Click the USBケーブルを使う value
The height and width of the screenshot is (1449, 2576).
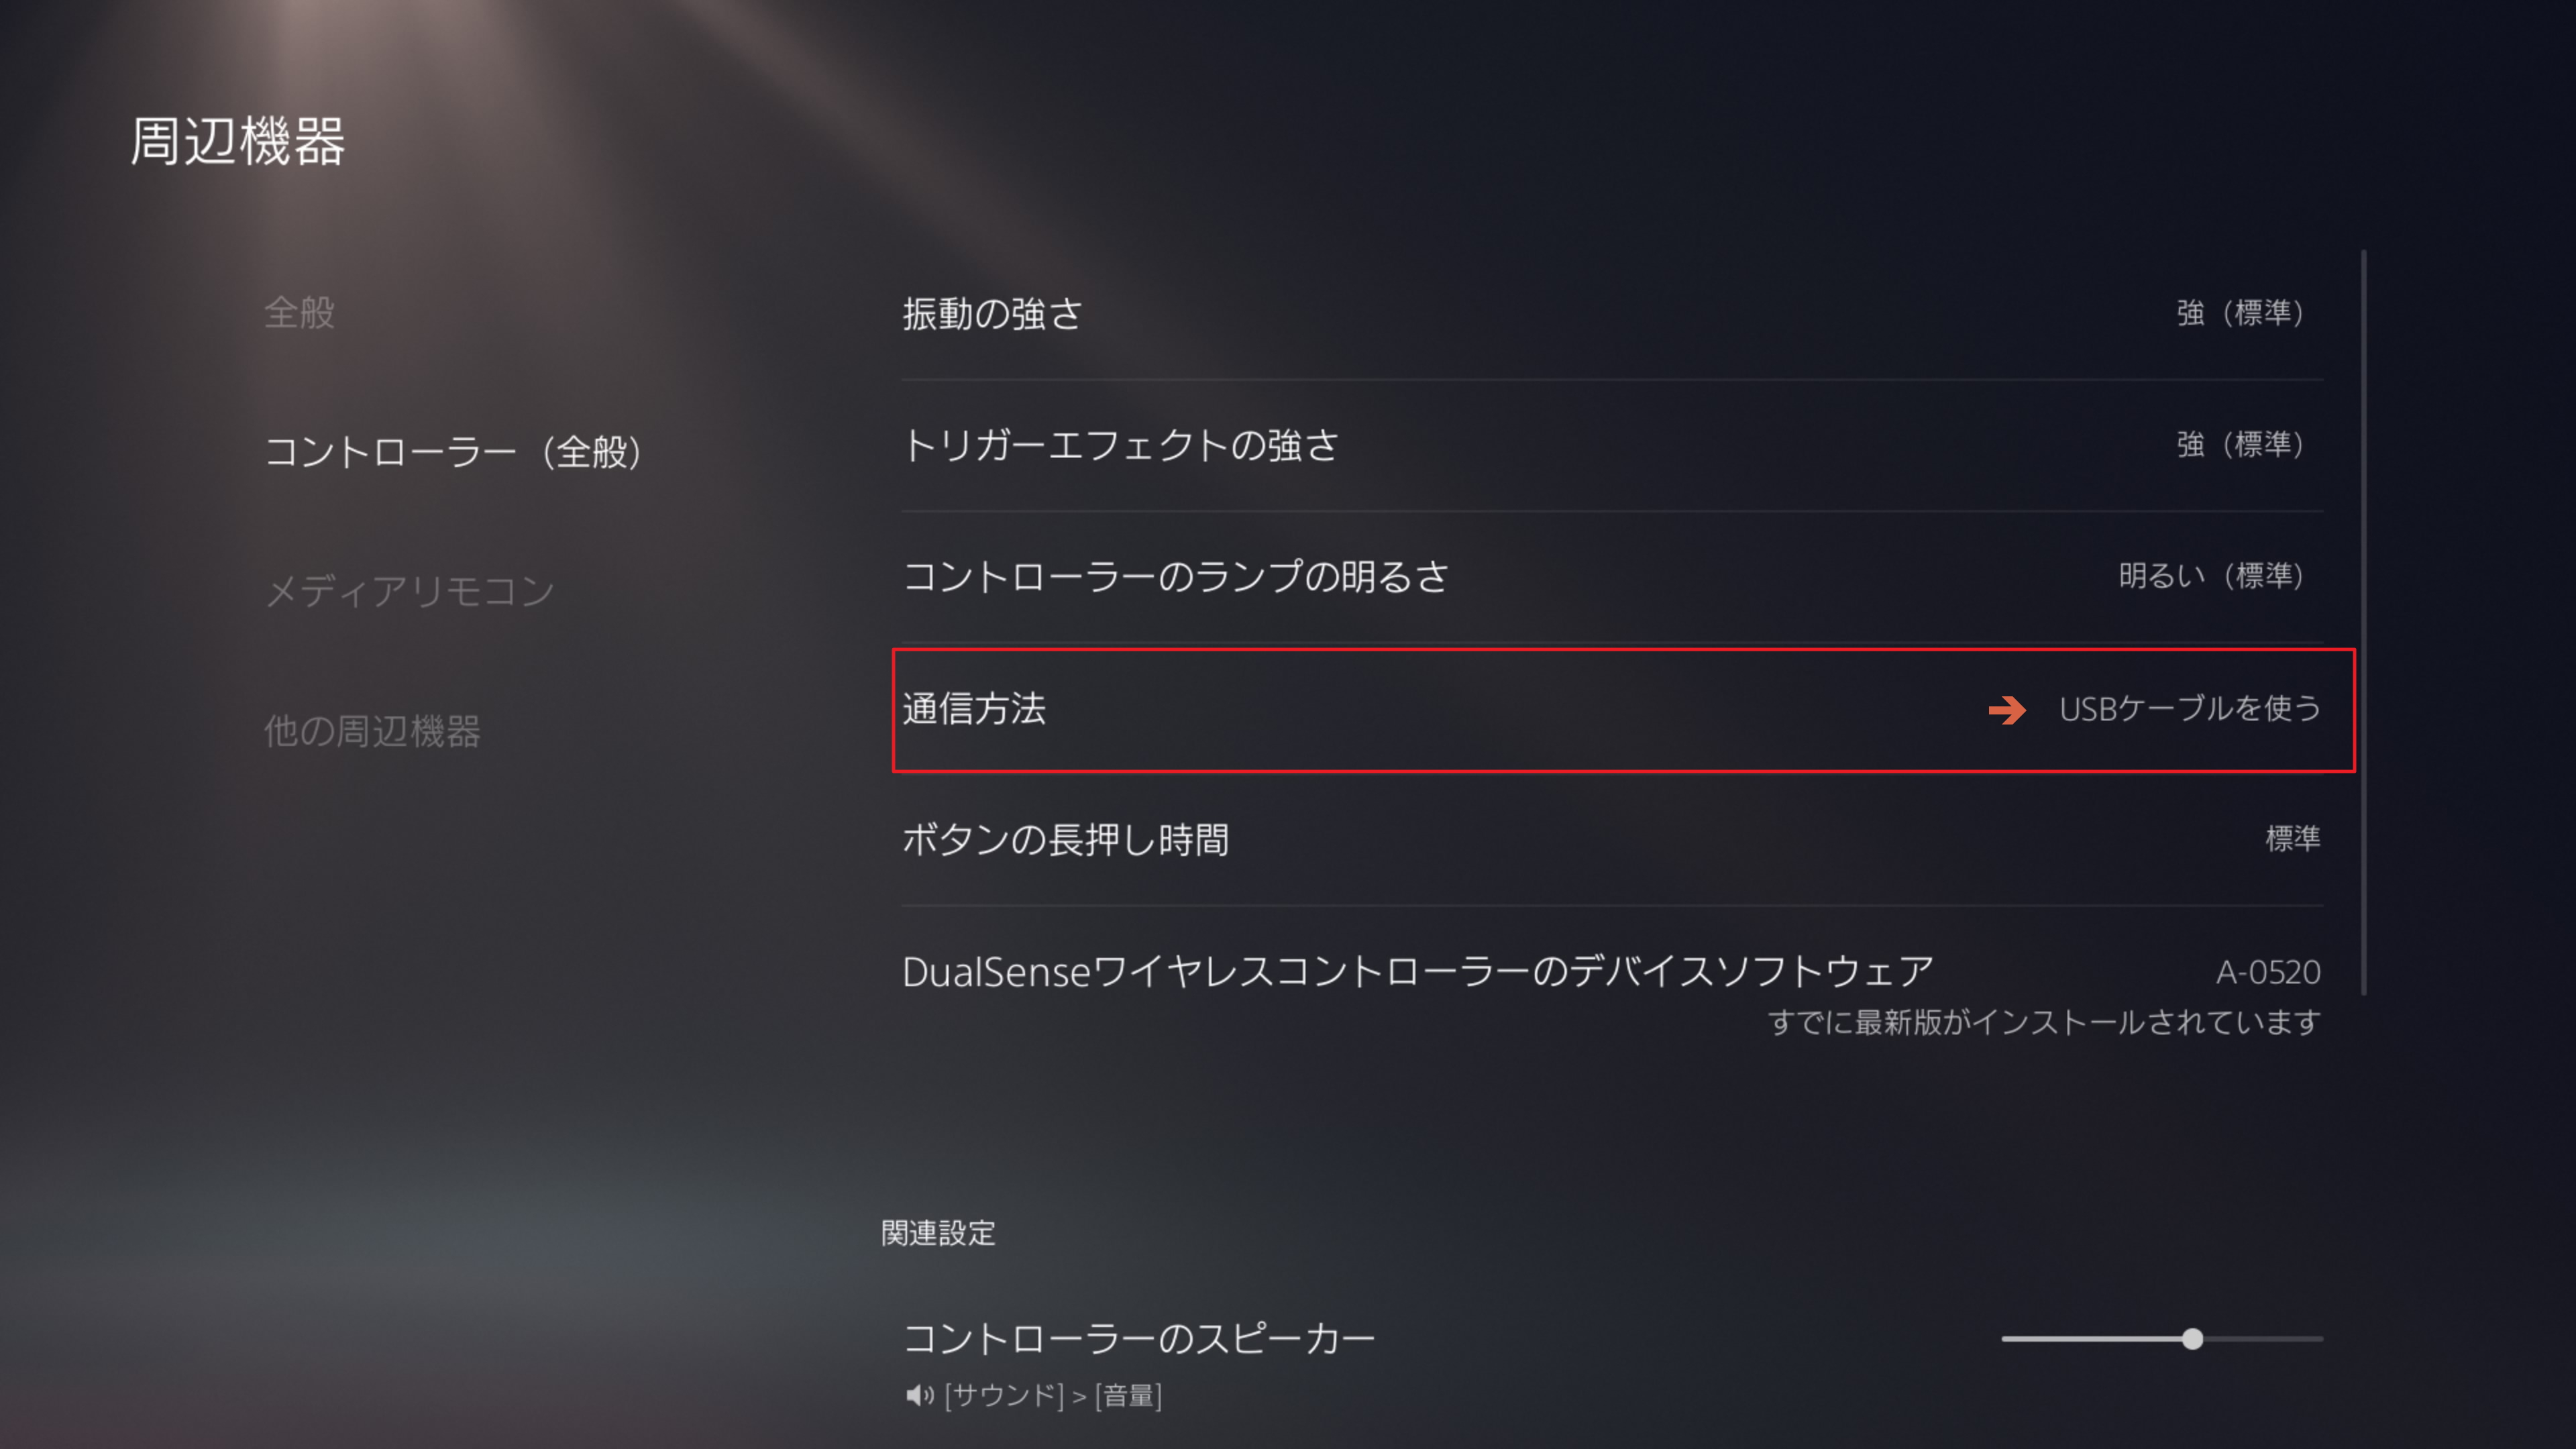pos(2189,709)
